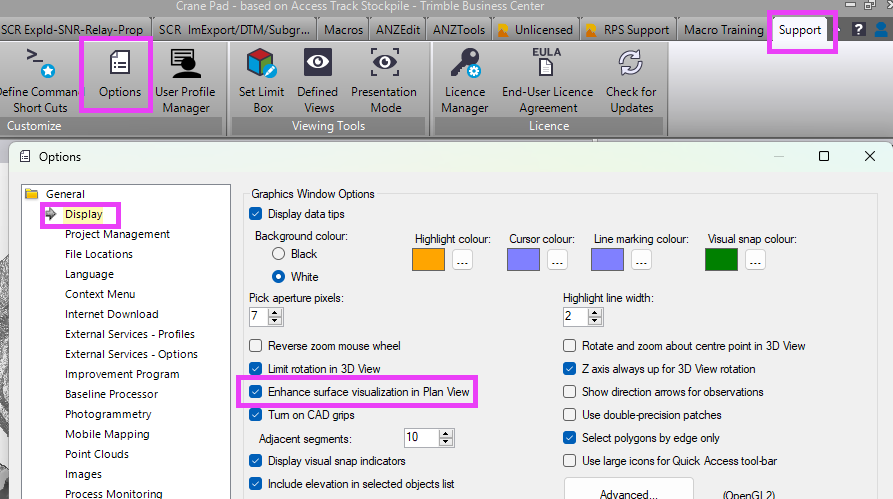
Task: Toggle Turn on CAD grips
Action: 256,415
